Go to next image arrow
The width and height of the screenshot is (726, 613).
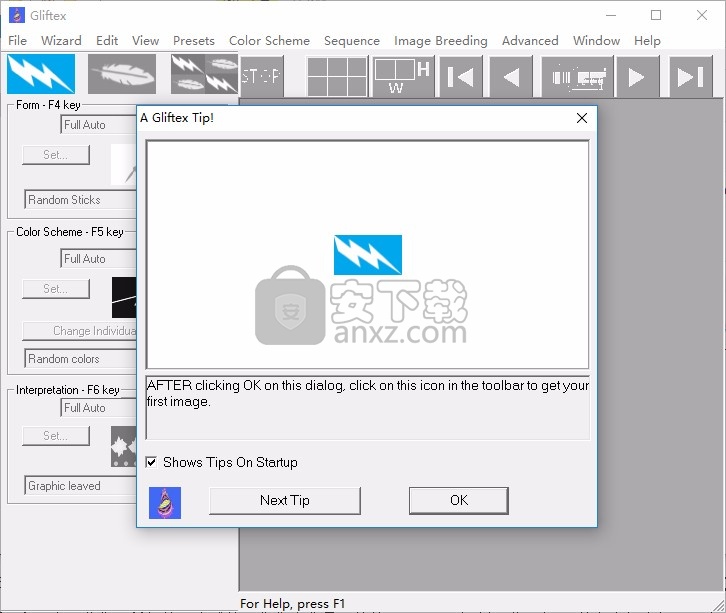click(x=637, y=77)
